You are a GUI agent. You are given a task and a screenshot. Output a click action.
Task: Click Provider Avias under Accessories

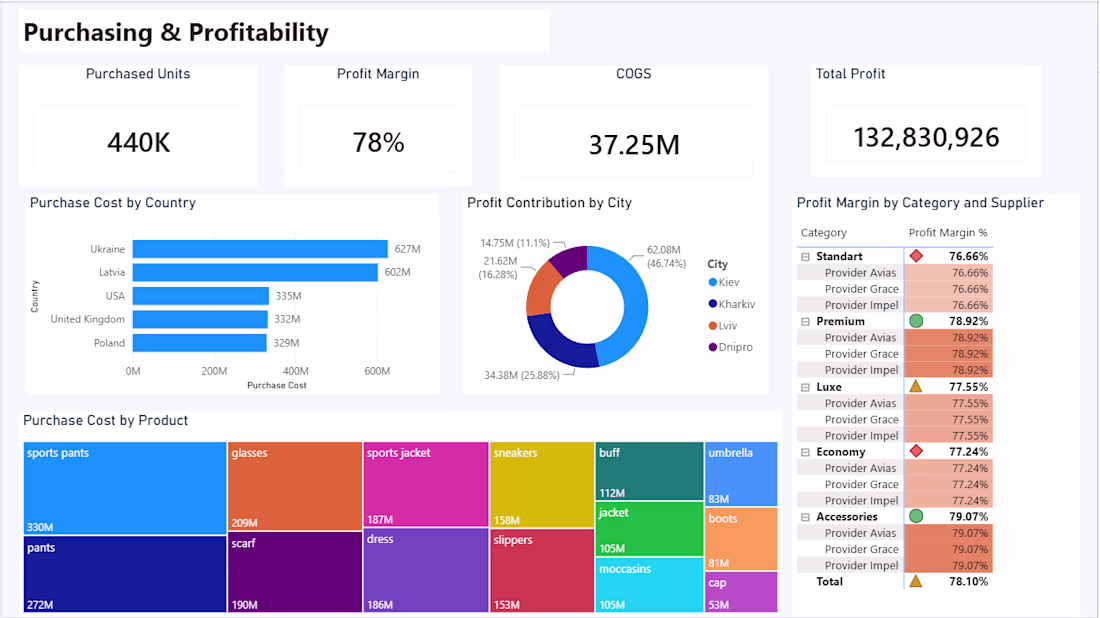[x=860, y=533]
